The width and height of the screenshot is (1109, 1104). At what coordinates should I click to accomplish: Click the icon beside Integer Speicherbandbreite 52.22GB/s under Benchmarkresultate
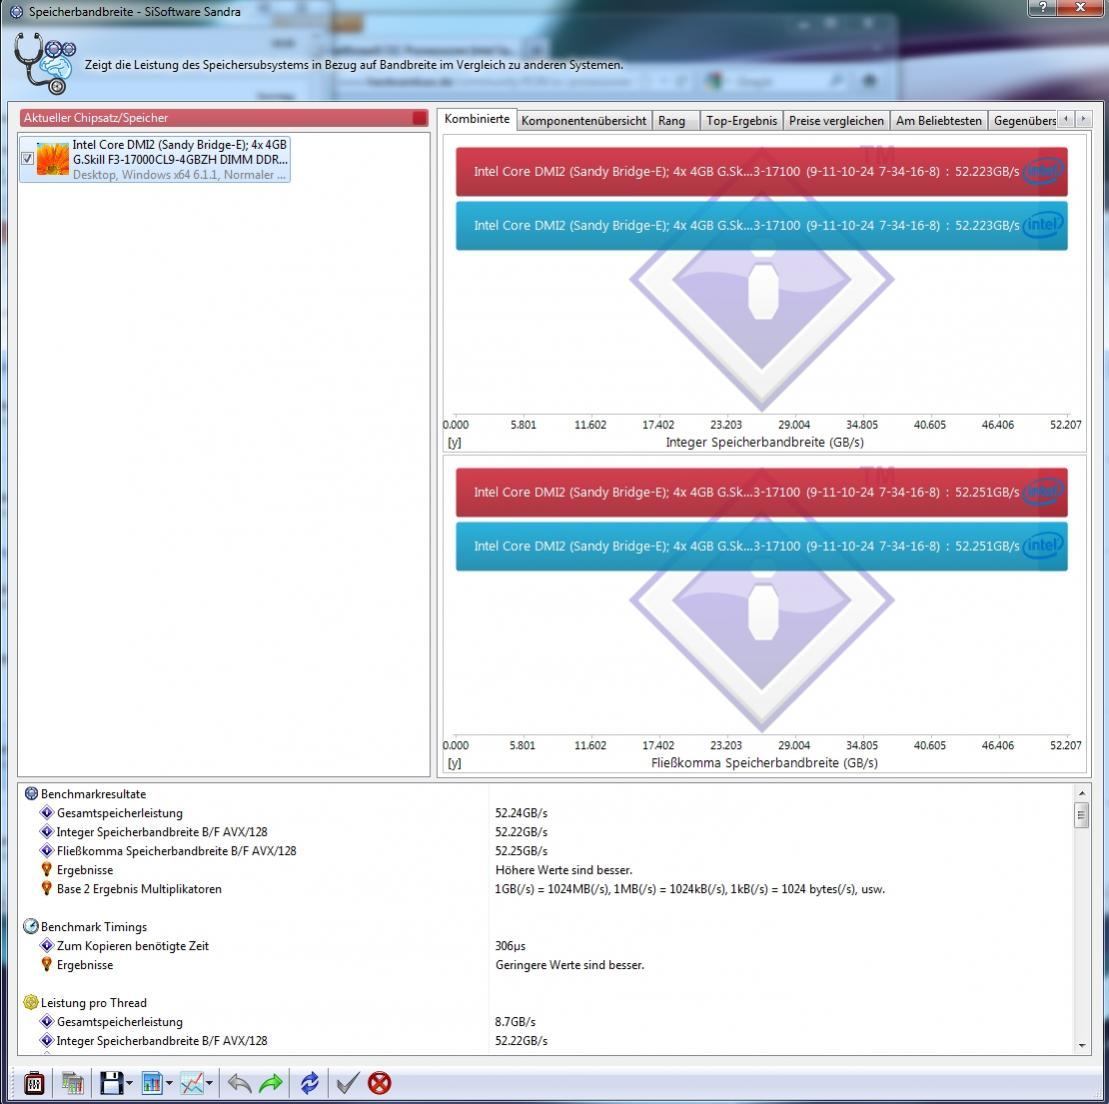pos(47,832)
